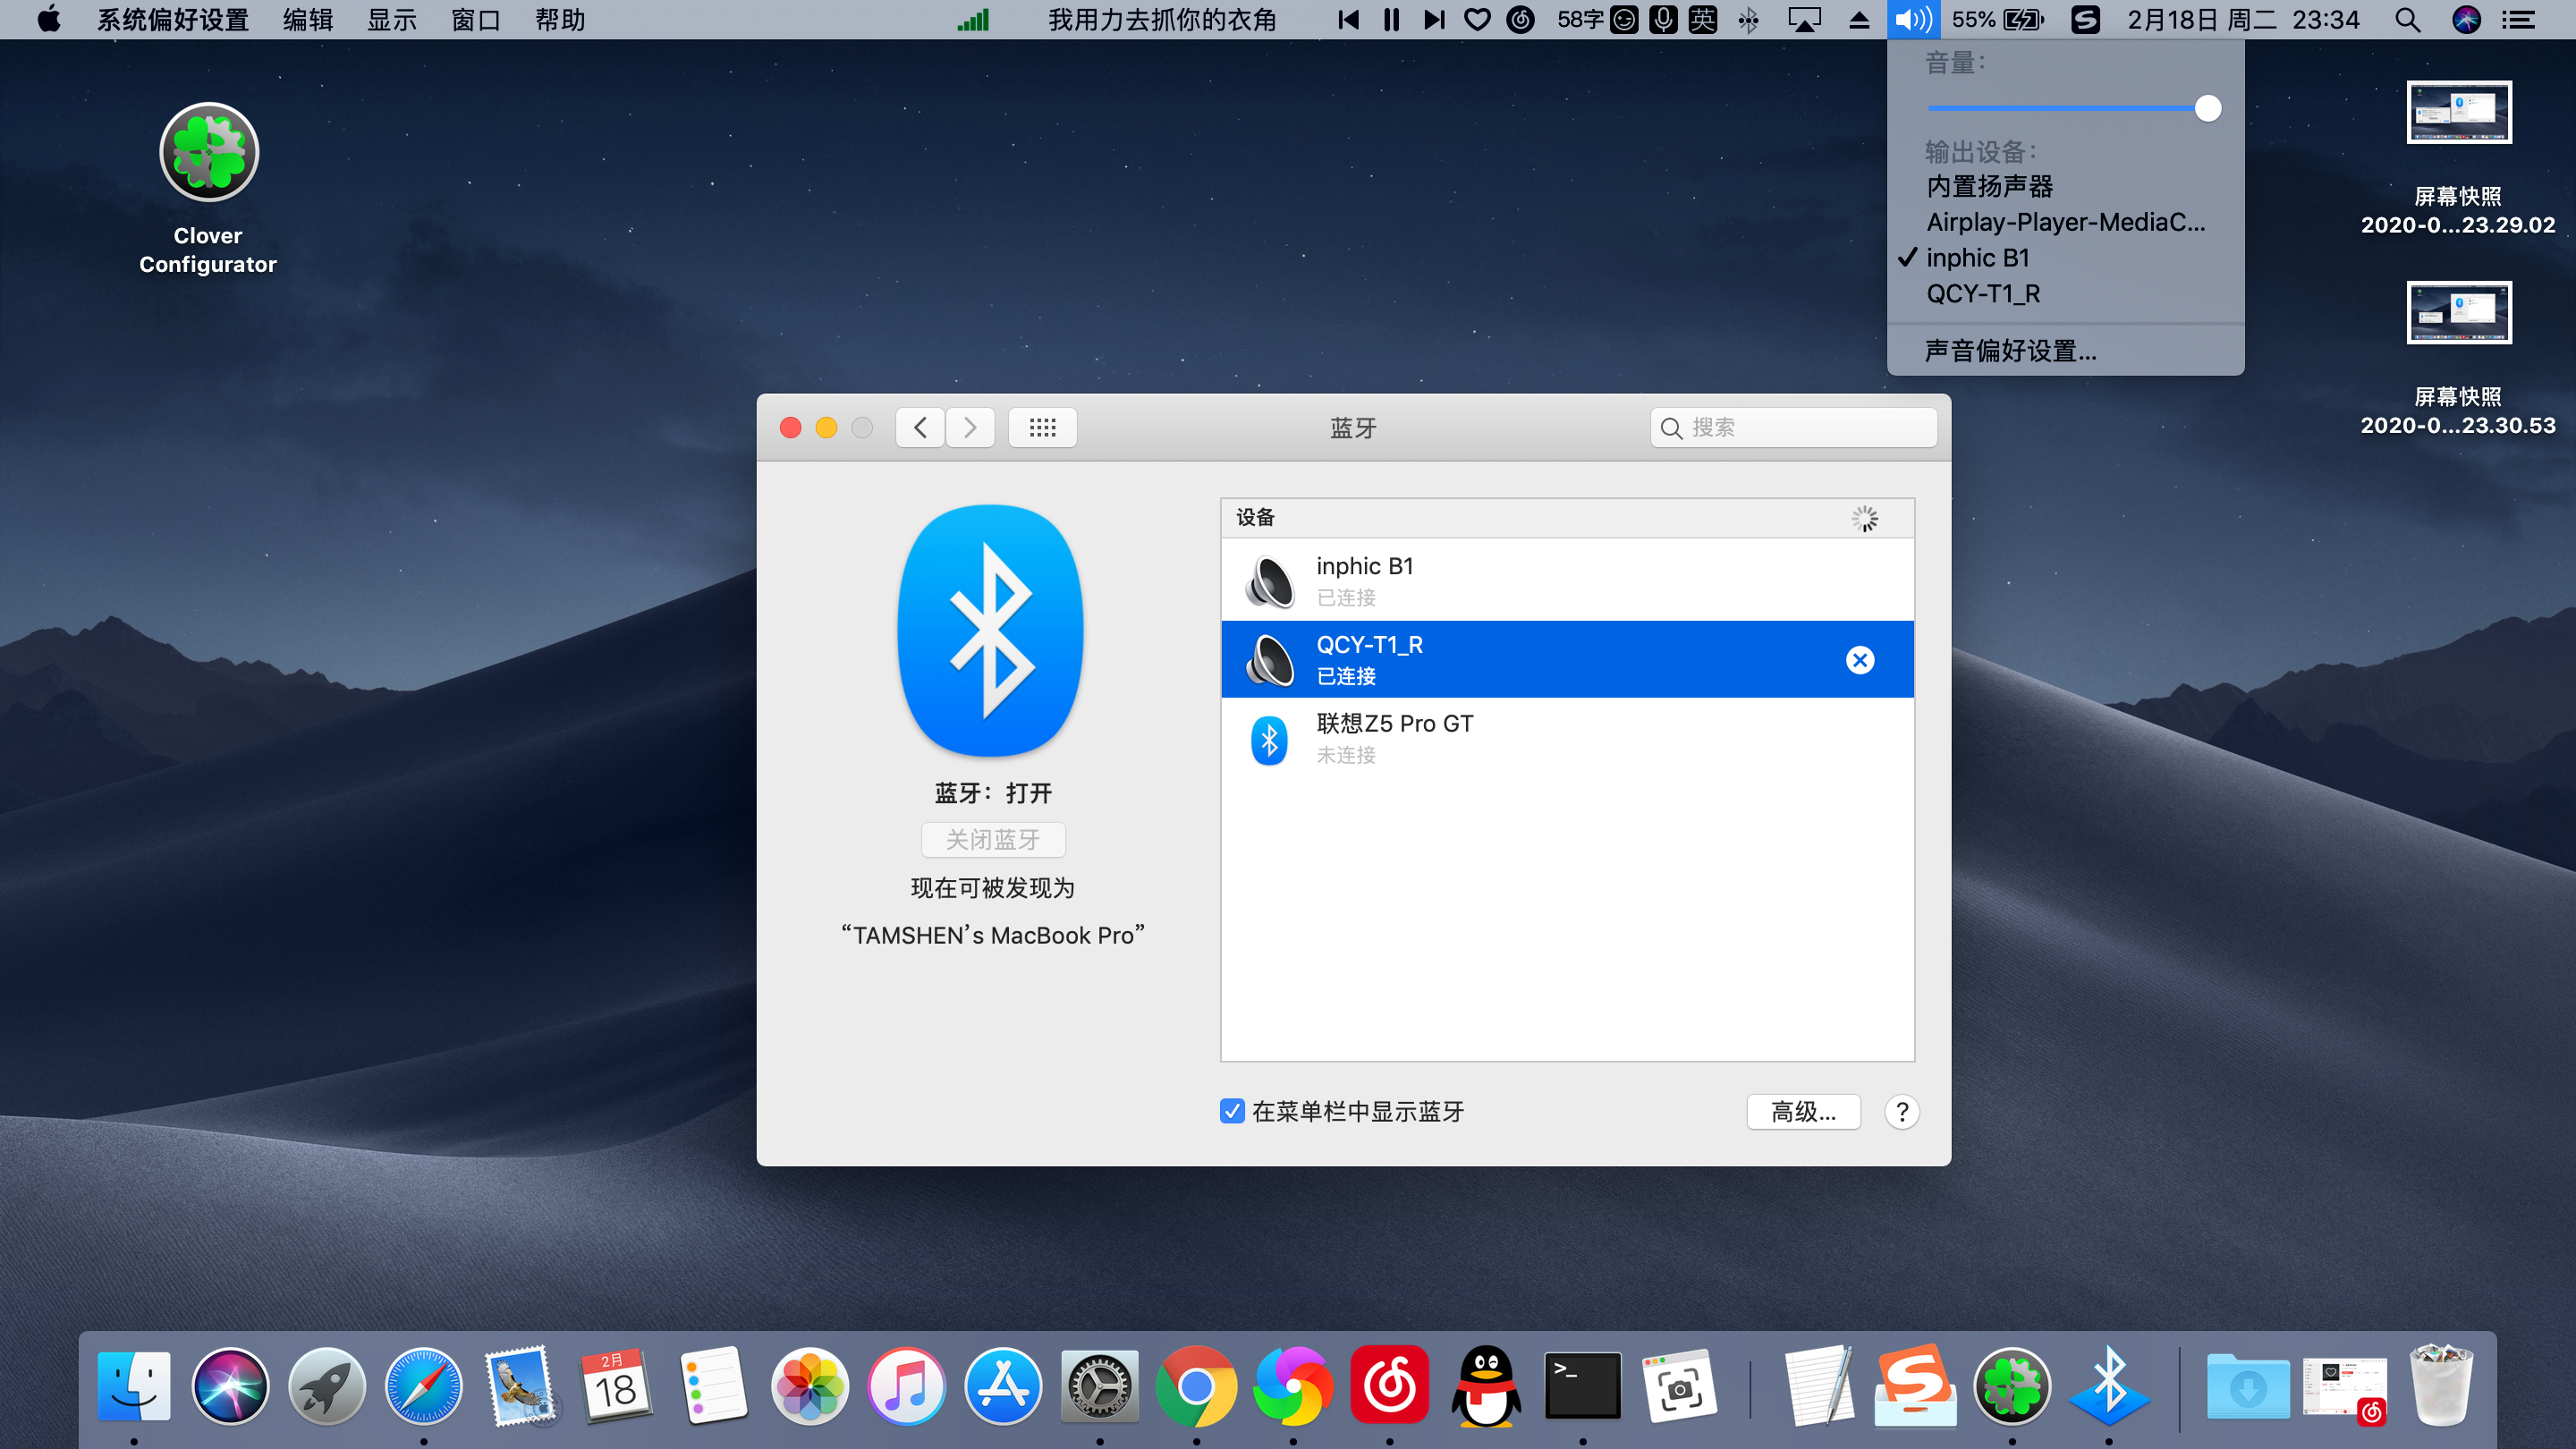Open the 显示 menu

391,19
